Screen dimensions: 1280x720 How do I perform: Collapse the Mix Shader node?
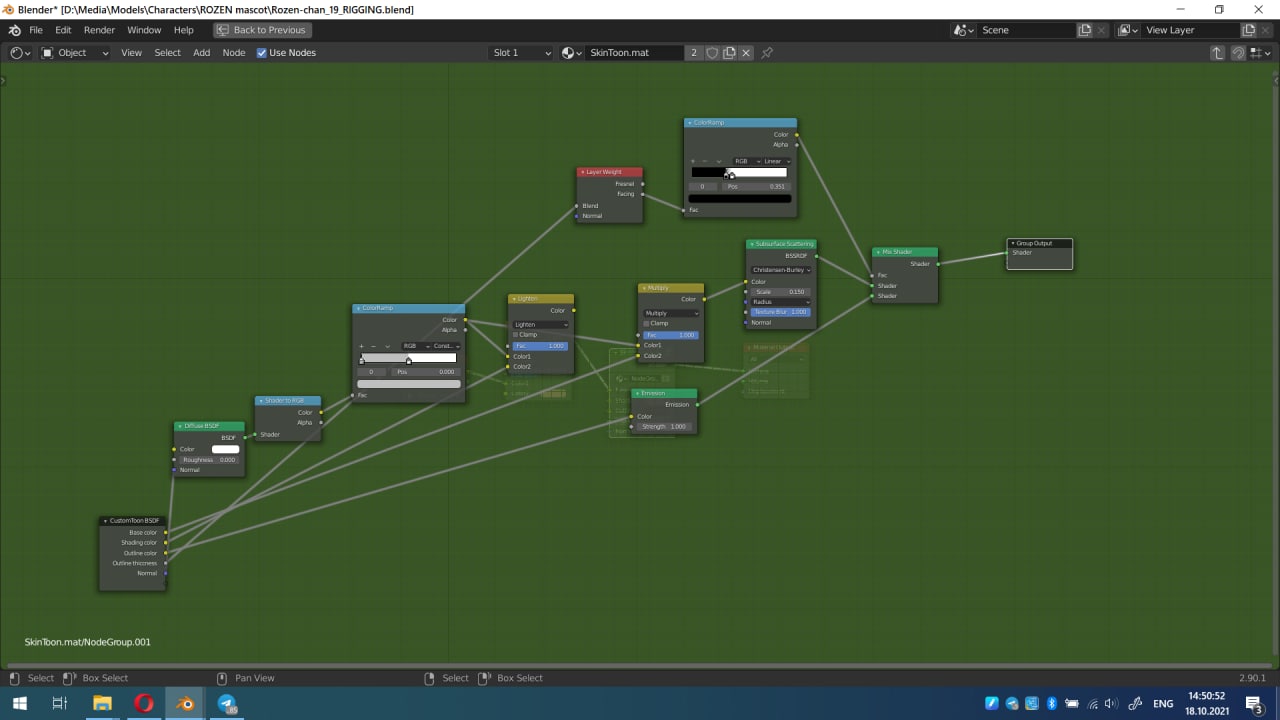(878, 252)
